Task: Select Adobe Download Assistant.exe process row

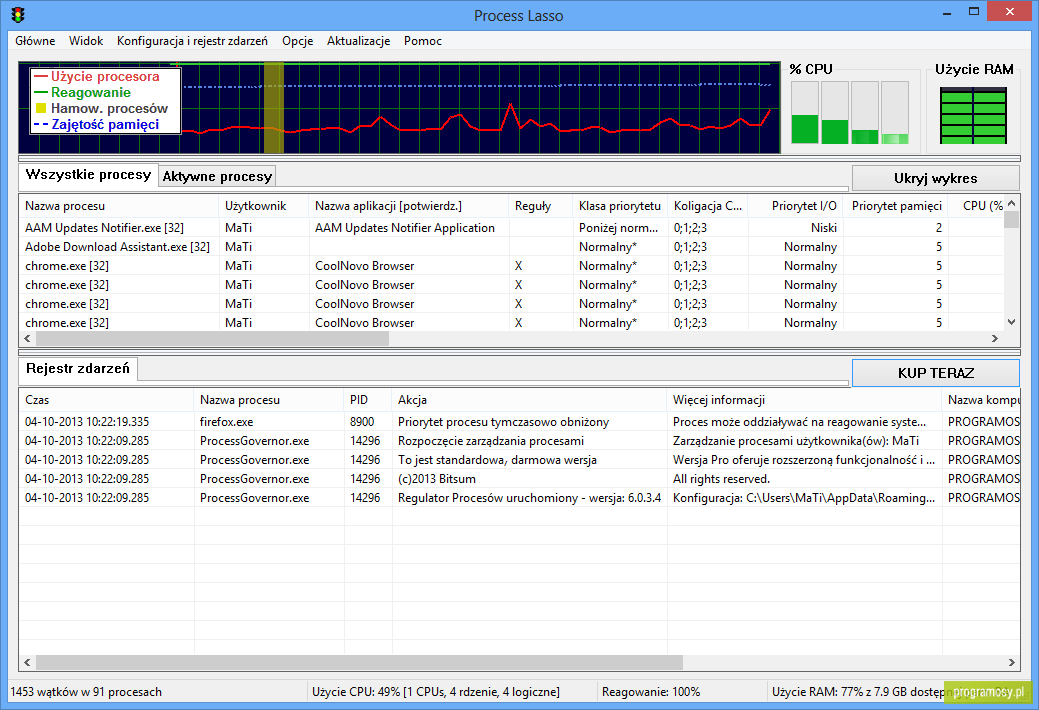Action: tap(511, 247)
